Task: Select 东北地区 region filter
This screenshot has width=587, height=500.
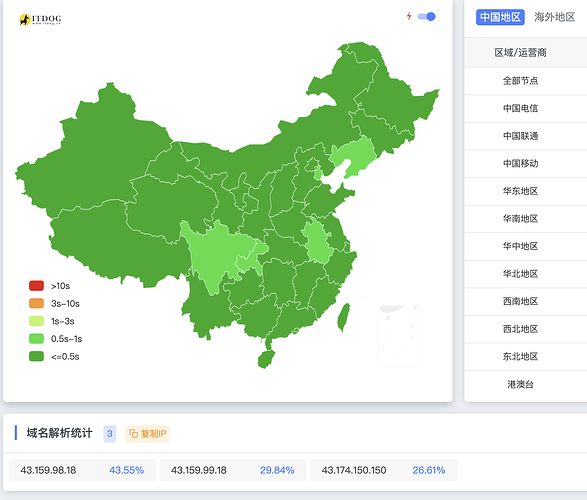Action: pyautogui.click(x=520, y=357)
